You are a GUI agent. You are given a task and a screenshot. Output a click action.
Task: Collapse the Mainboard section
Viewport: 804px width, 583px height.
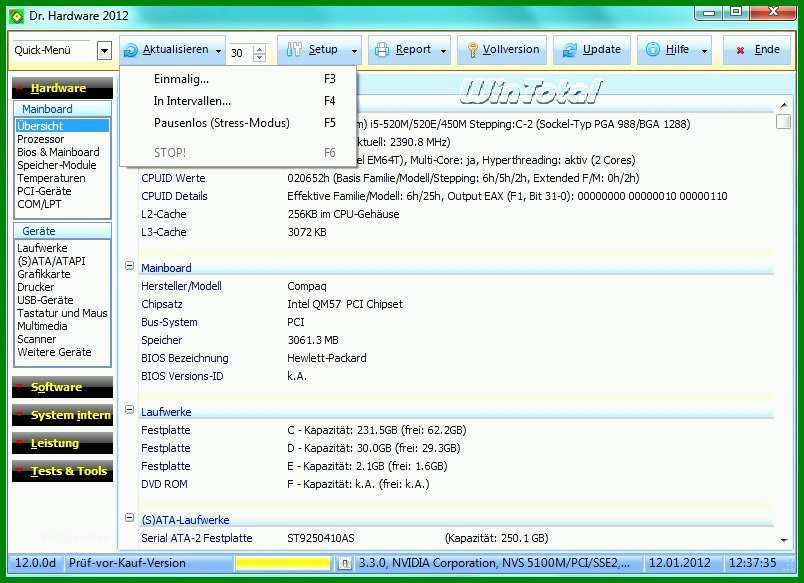tap(130, 266)
